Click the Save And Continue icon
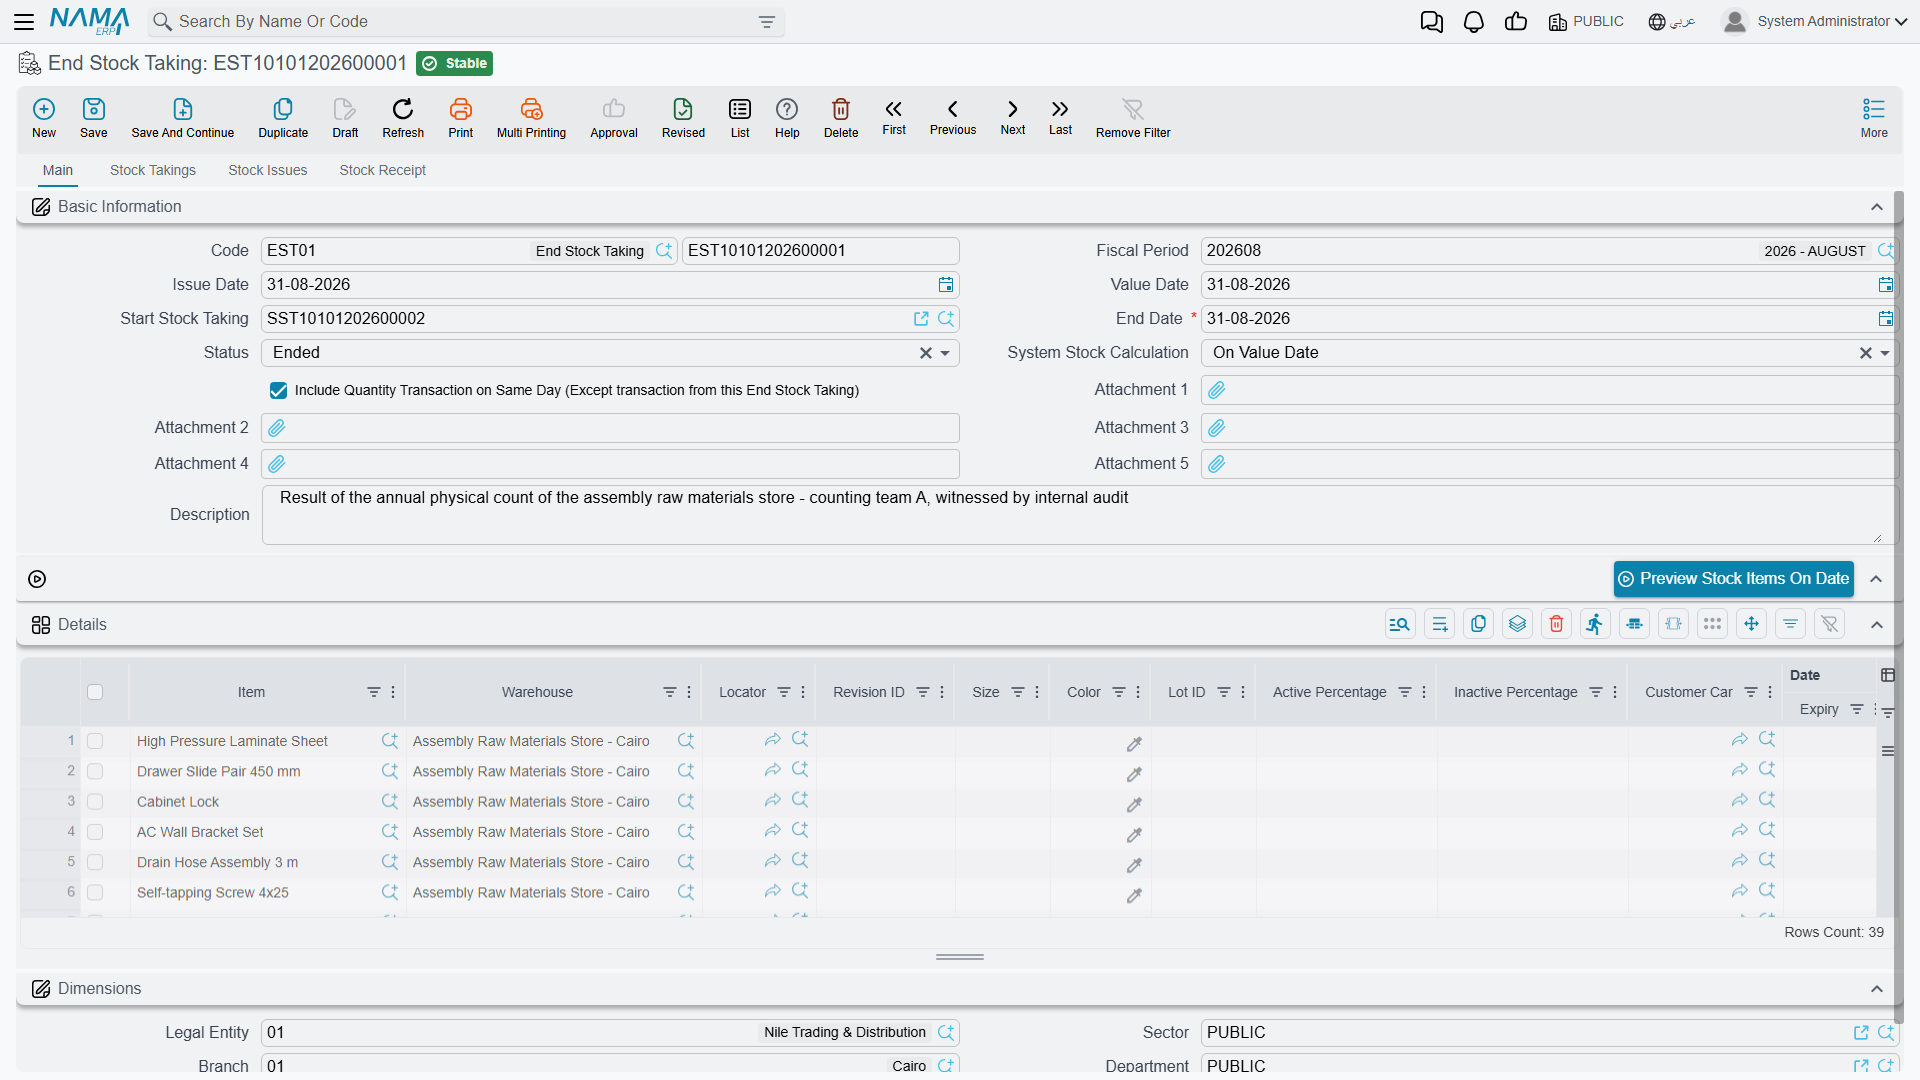 183,118
